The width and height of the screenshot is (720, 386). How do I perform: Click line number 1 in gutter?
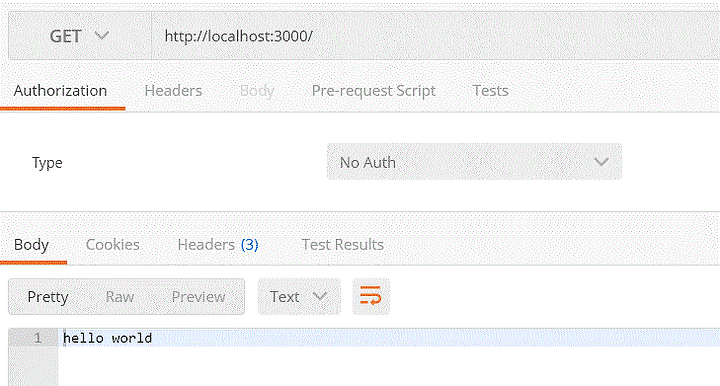(x=38, y=338)
